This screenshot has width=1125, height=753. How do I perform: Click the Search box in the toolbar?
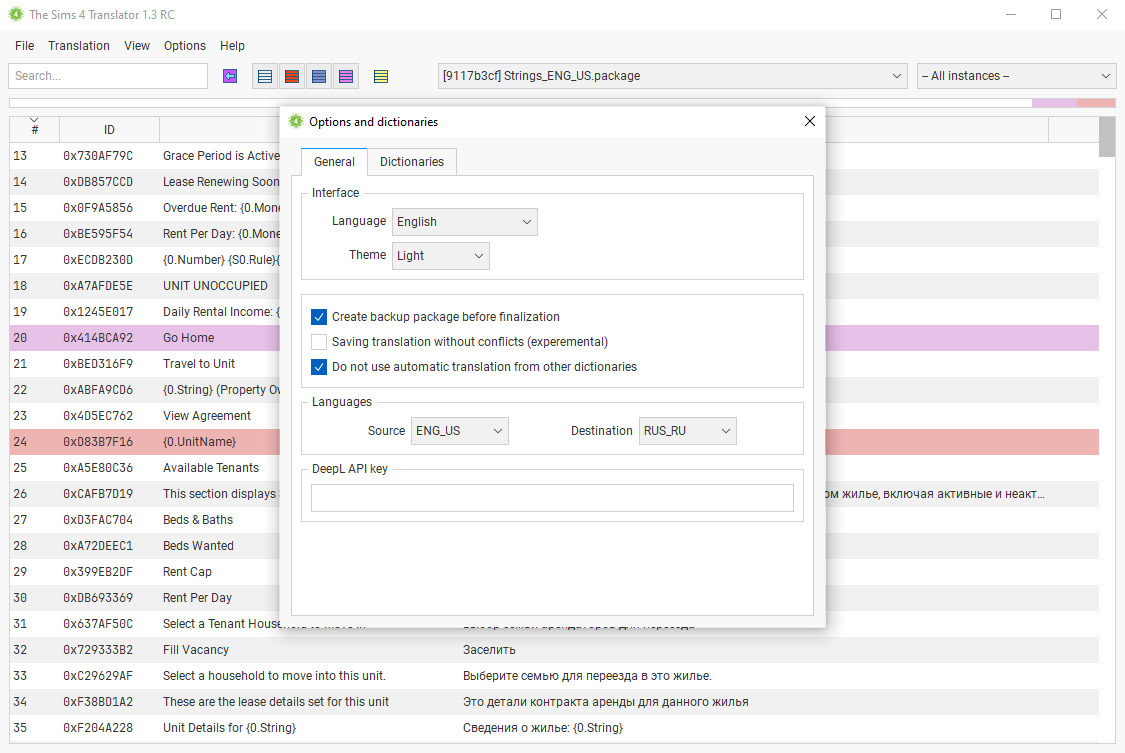[108, 76]
